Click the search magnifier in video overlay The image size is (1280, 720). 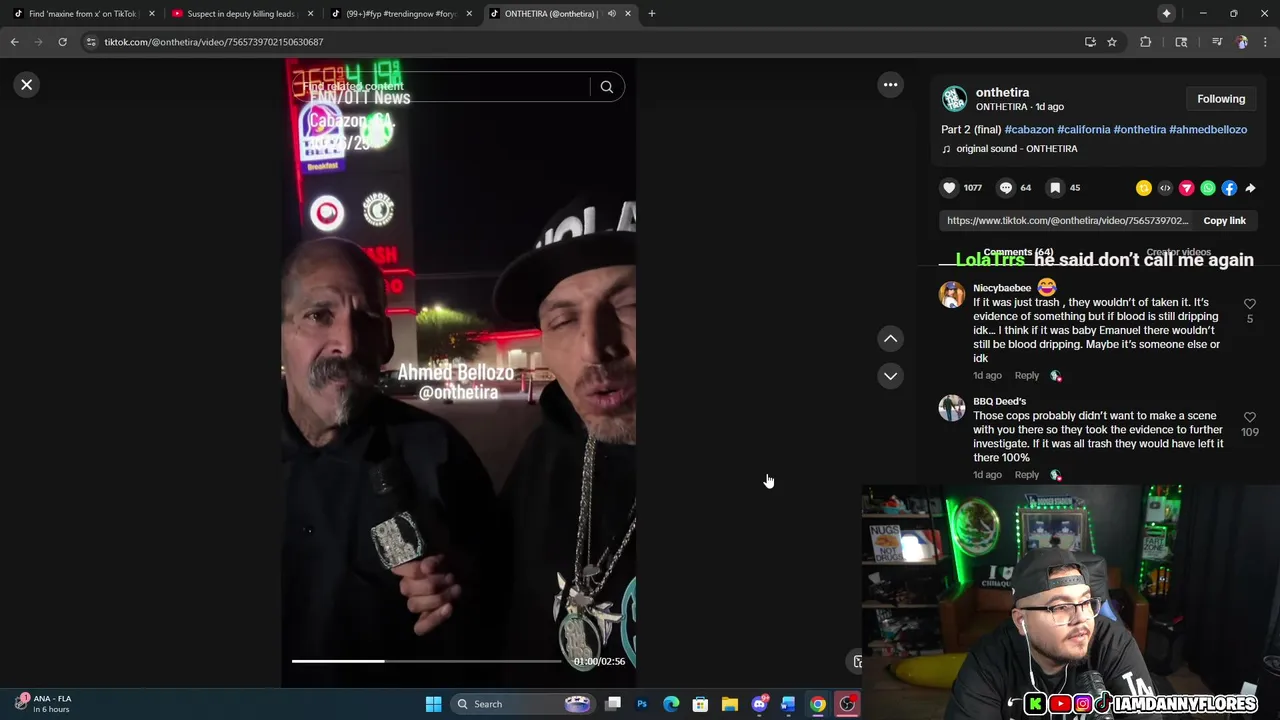pyautogui.click(x=606, y=87)
